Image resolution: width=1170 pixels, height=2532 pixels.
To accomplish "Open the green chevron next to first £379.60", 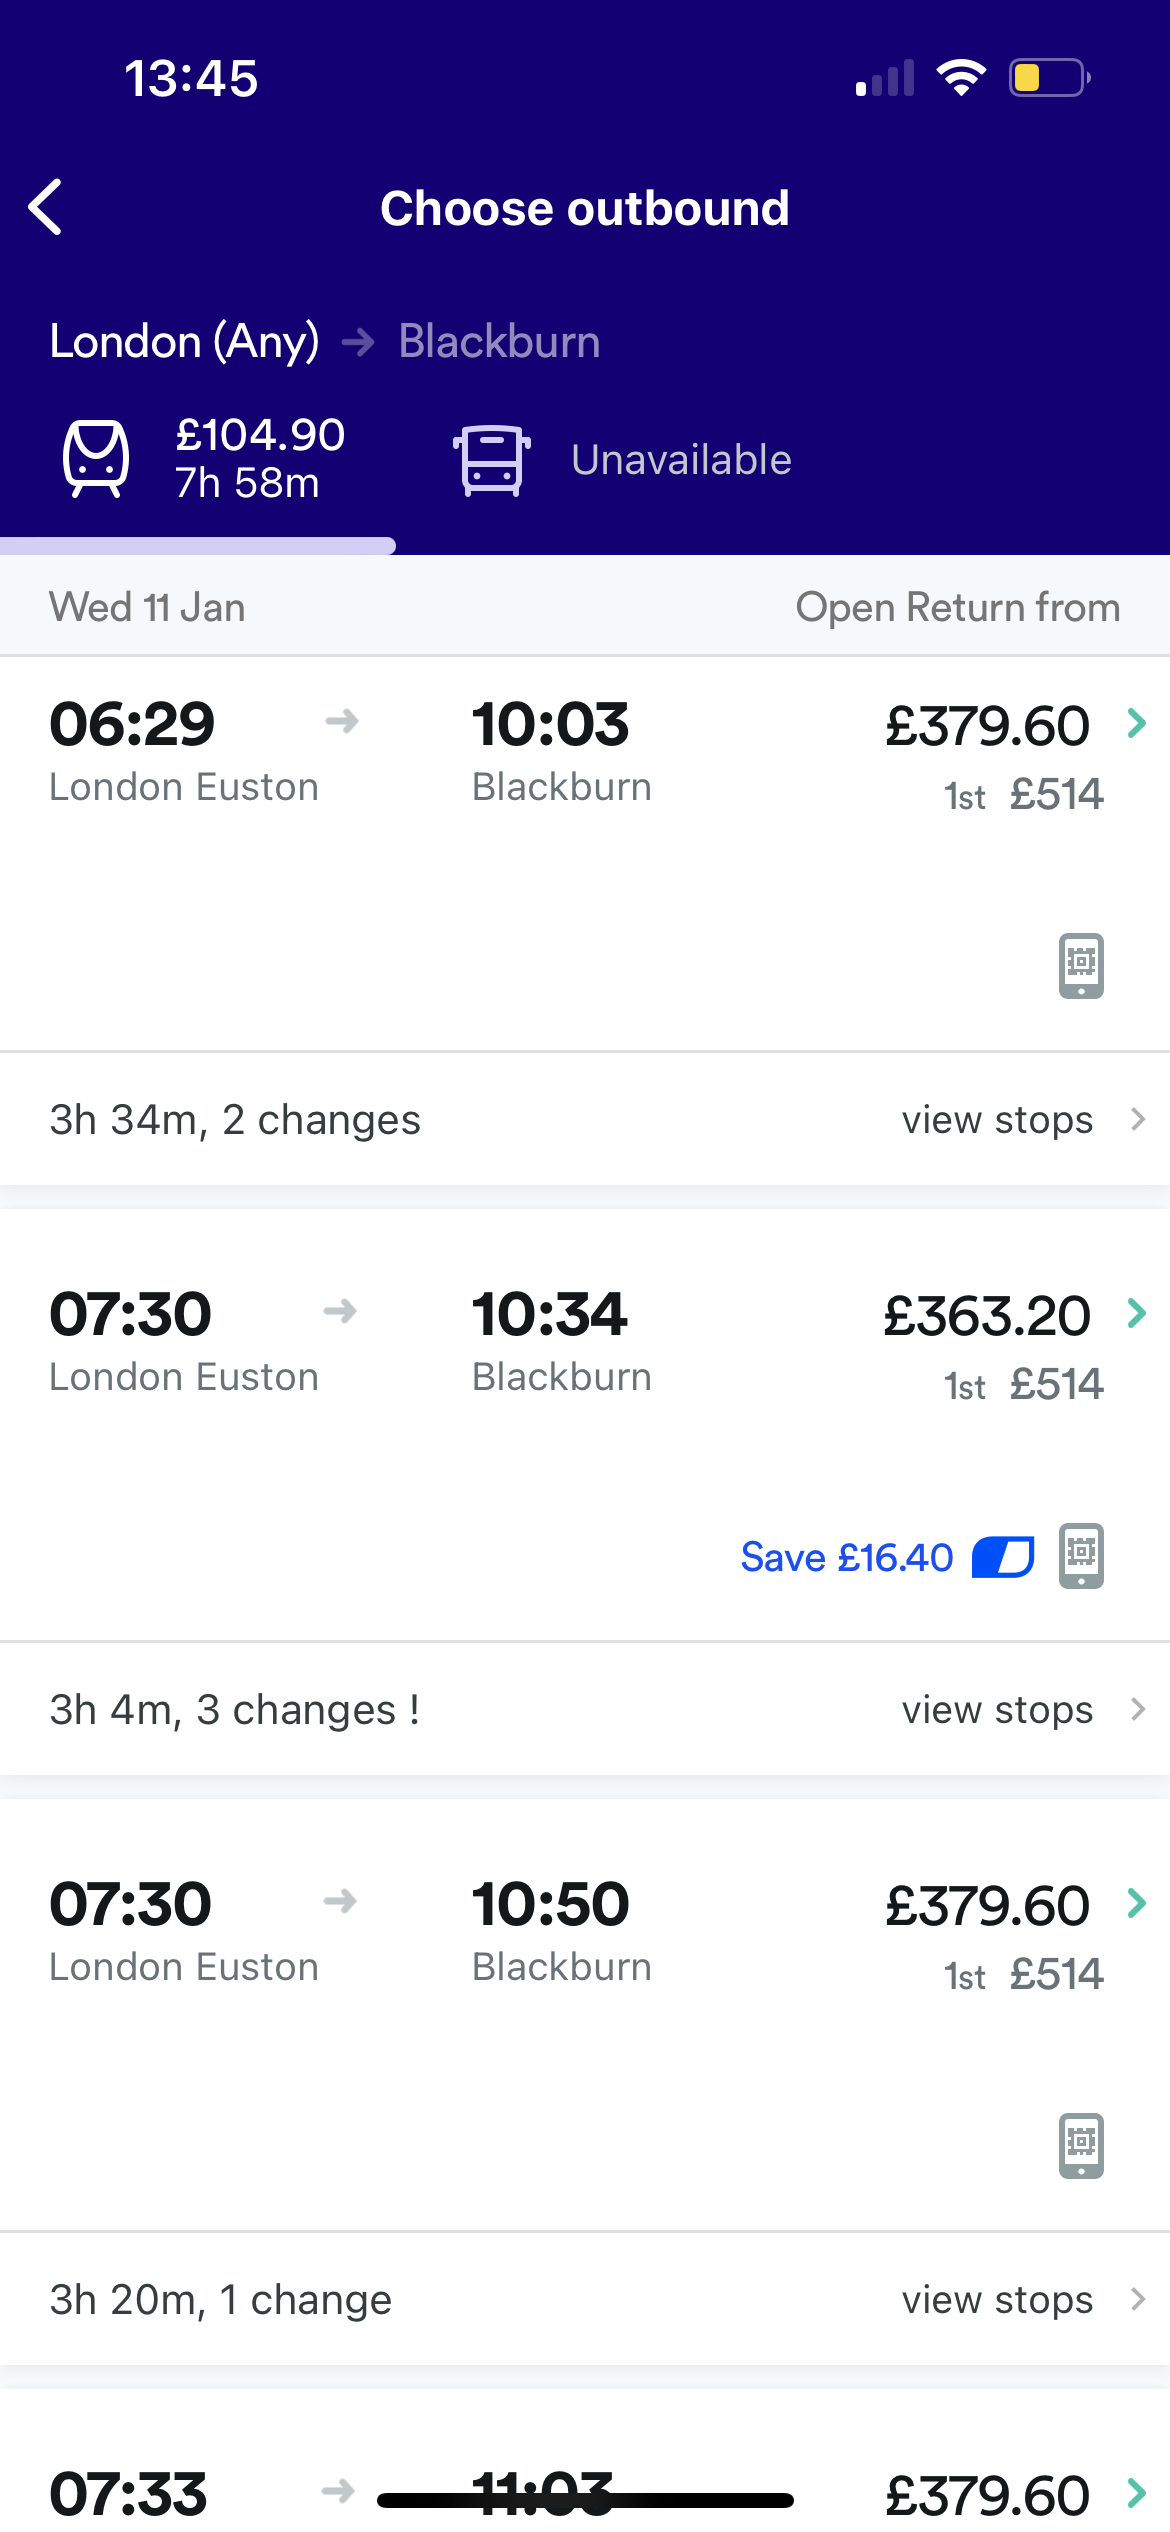I will click(x=1136, y=723).
